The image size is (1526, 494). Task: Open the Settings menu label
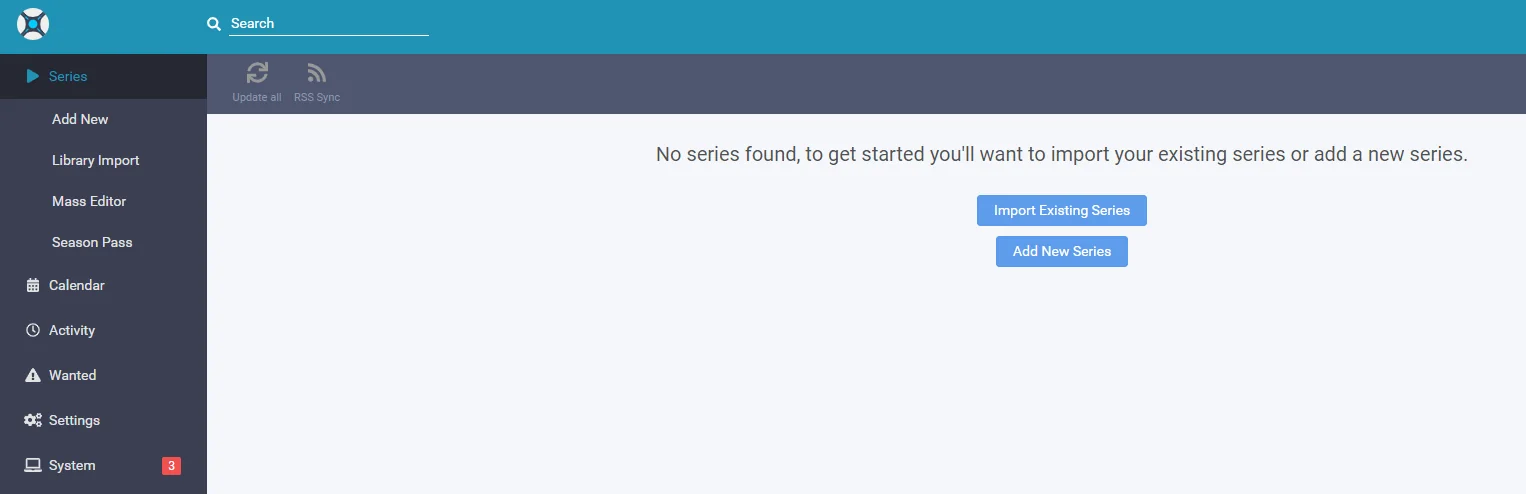(x=75, y=420)
